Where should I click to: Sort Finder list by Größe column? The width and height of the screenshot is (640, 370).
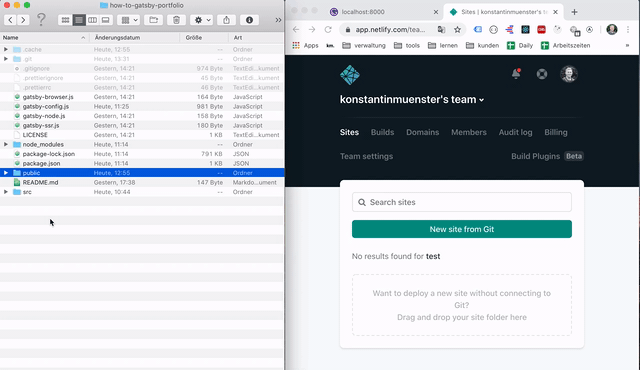pyautogui.click(x=204, y=38)
